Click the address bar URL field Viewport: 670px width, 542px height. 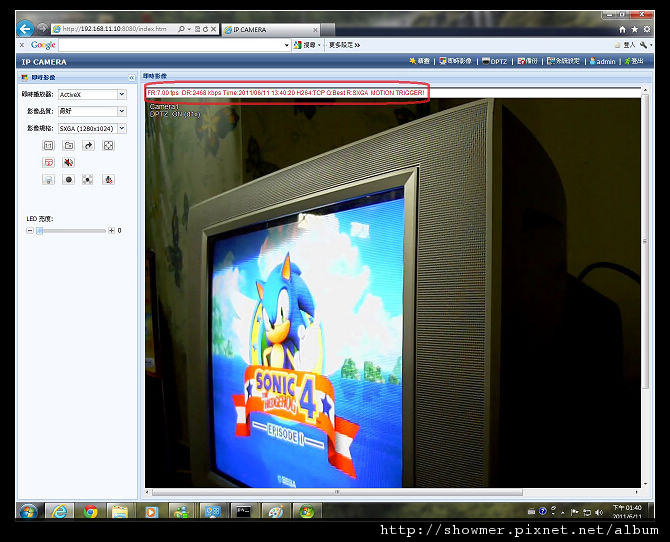pyautogui.click(x=115, y=29)
